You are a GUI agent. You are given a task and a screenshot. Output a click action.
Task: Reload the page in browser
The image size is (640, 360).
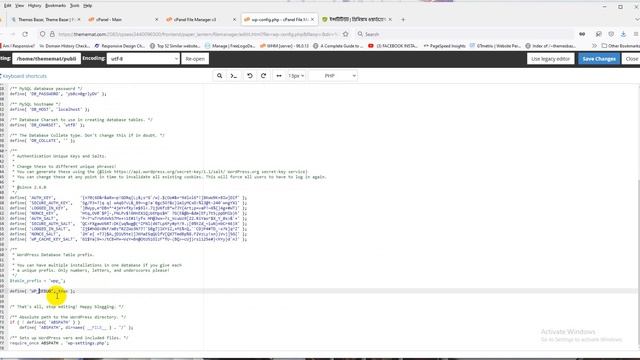coord(25,34)
